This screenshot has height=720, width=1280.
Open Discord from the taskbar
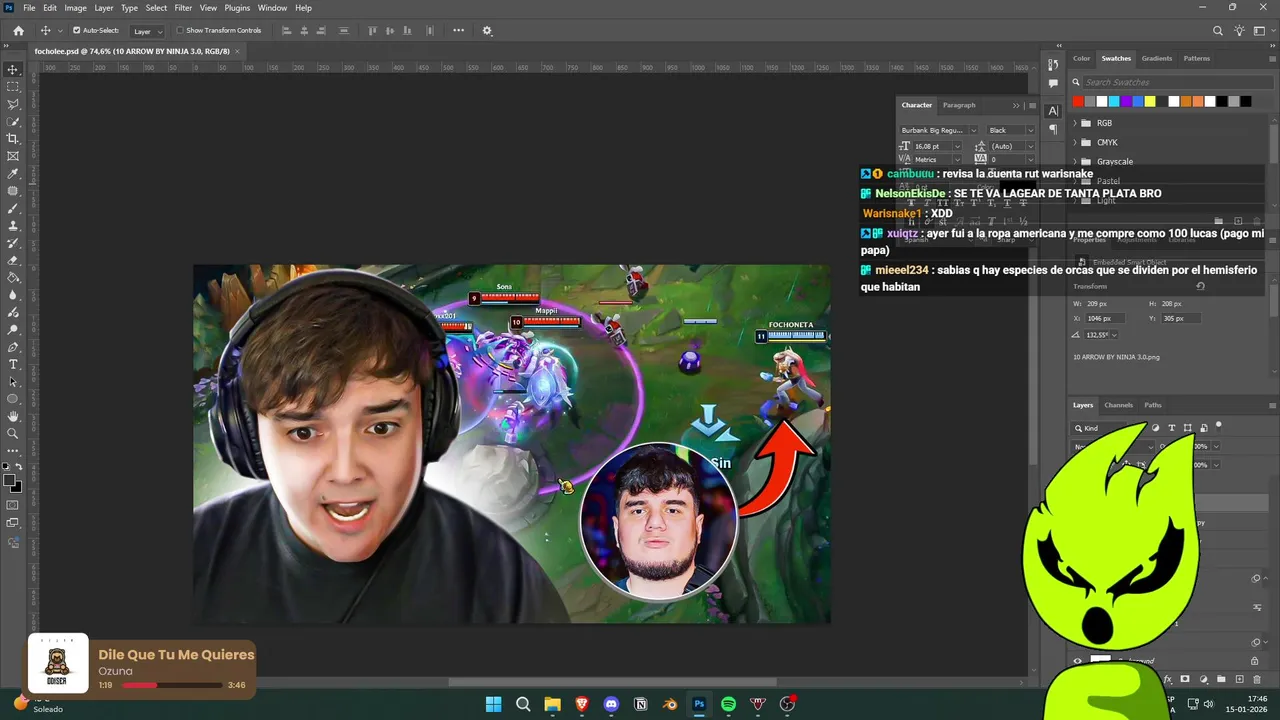(611, 704)
